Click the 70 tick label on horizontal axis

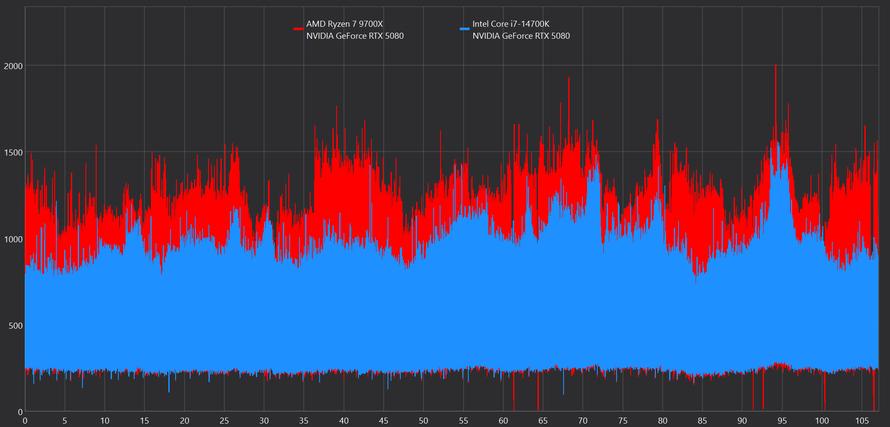pyautogui.click(x=583, y=421)
